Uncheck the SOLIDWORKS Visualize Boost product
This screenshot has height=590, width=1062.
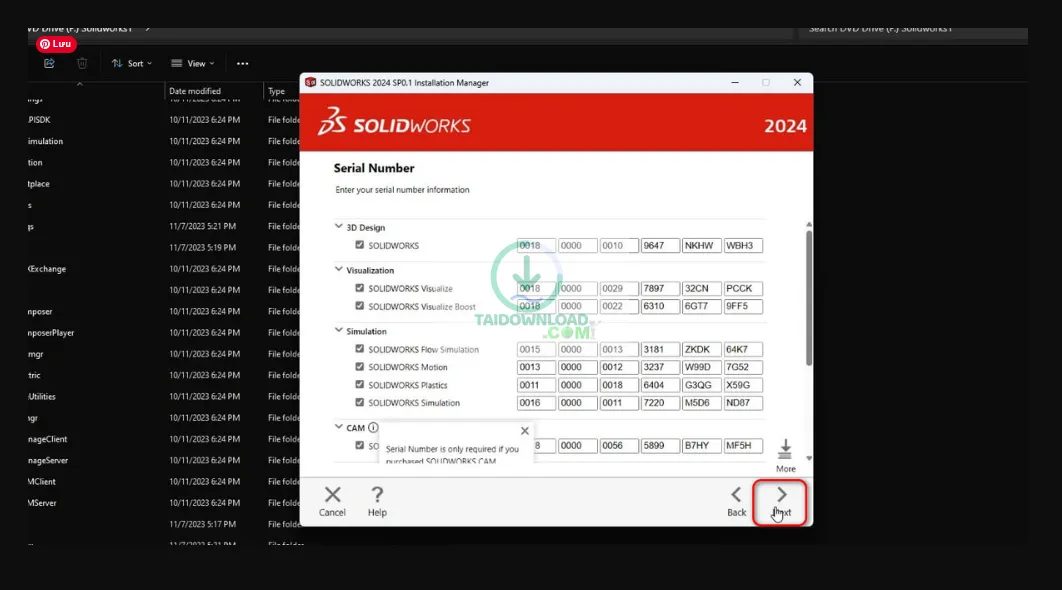(359, 306)
